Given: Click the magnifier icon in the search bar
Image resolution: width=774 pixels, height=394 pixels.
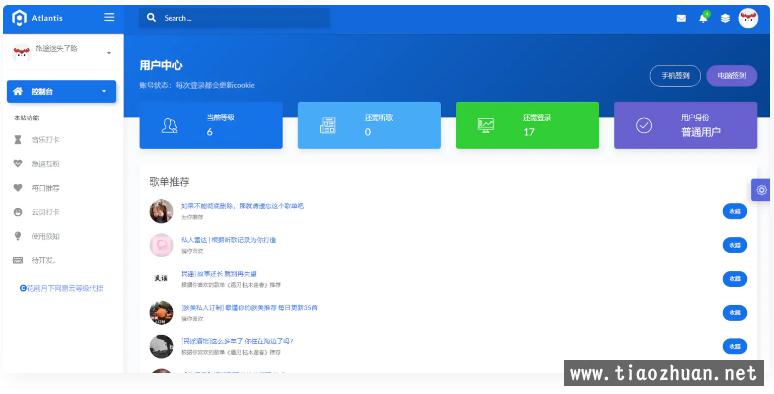Looking at the screenshot, I should pyautogui.click(x=152, y=18).
